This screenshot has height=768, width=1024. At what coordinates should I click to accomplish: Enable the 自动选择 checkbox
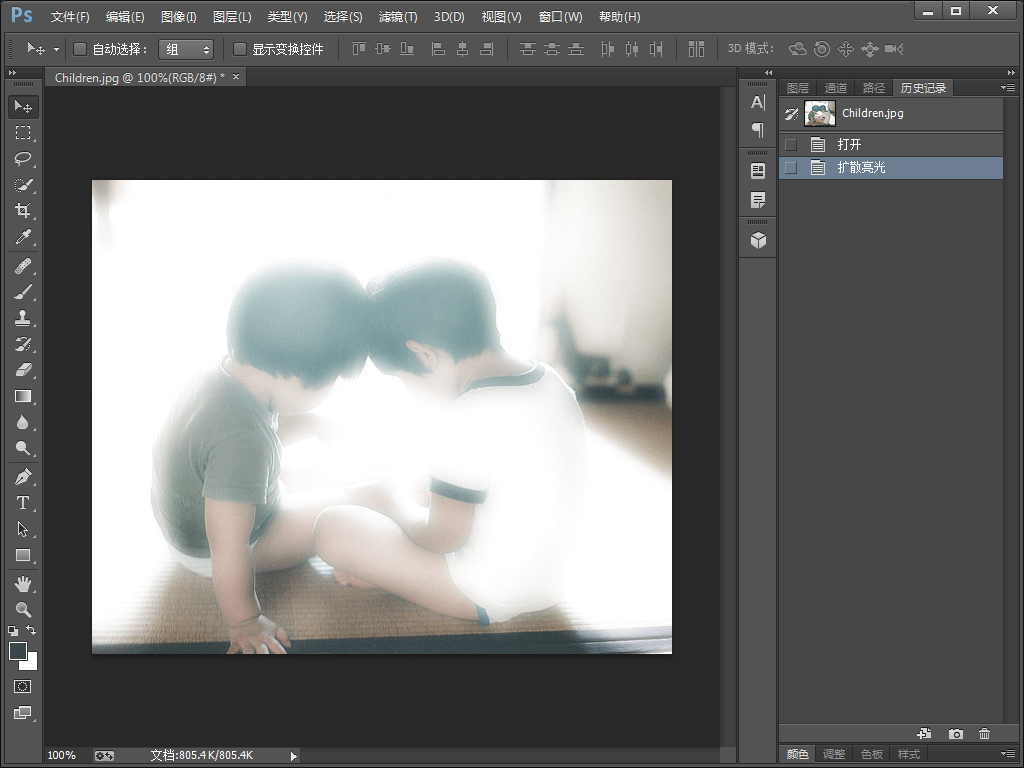[x=80, y=49]
